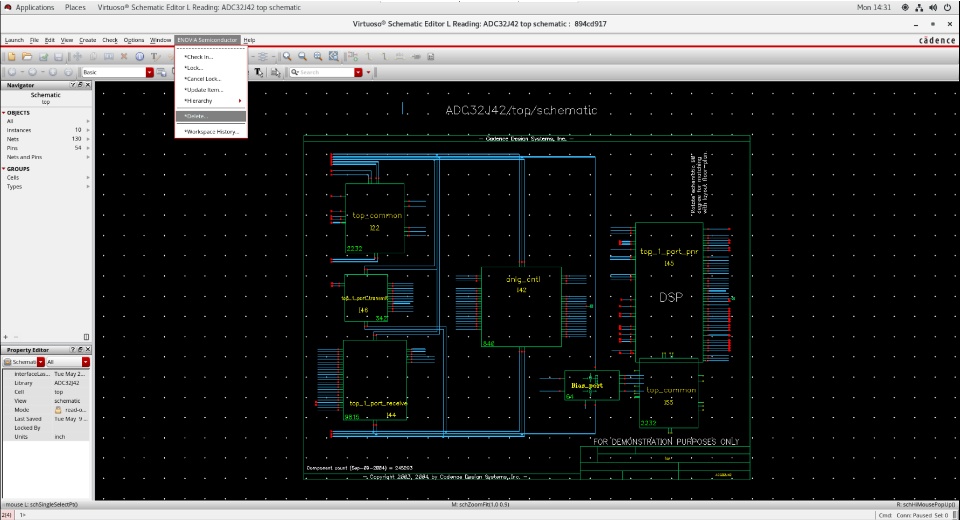Screen dimensions: 960x520
Task: Float the Navigator panel using undock icon
Action: point(80,85)
